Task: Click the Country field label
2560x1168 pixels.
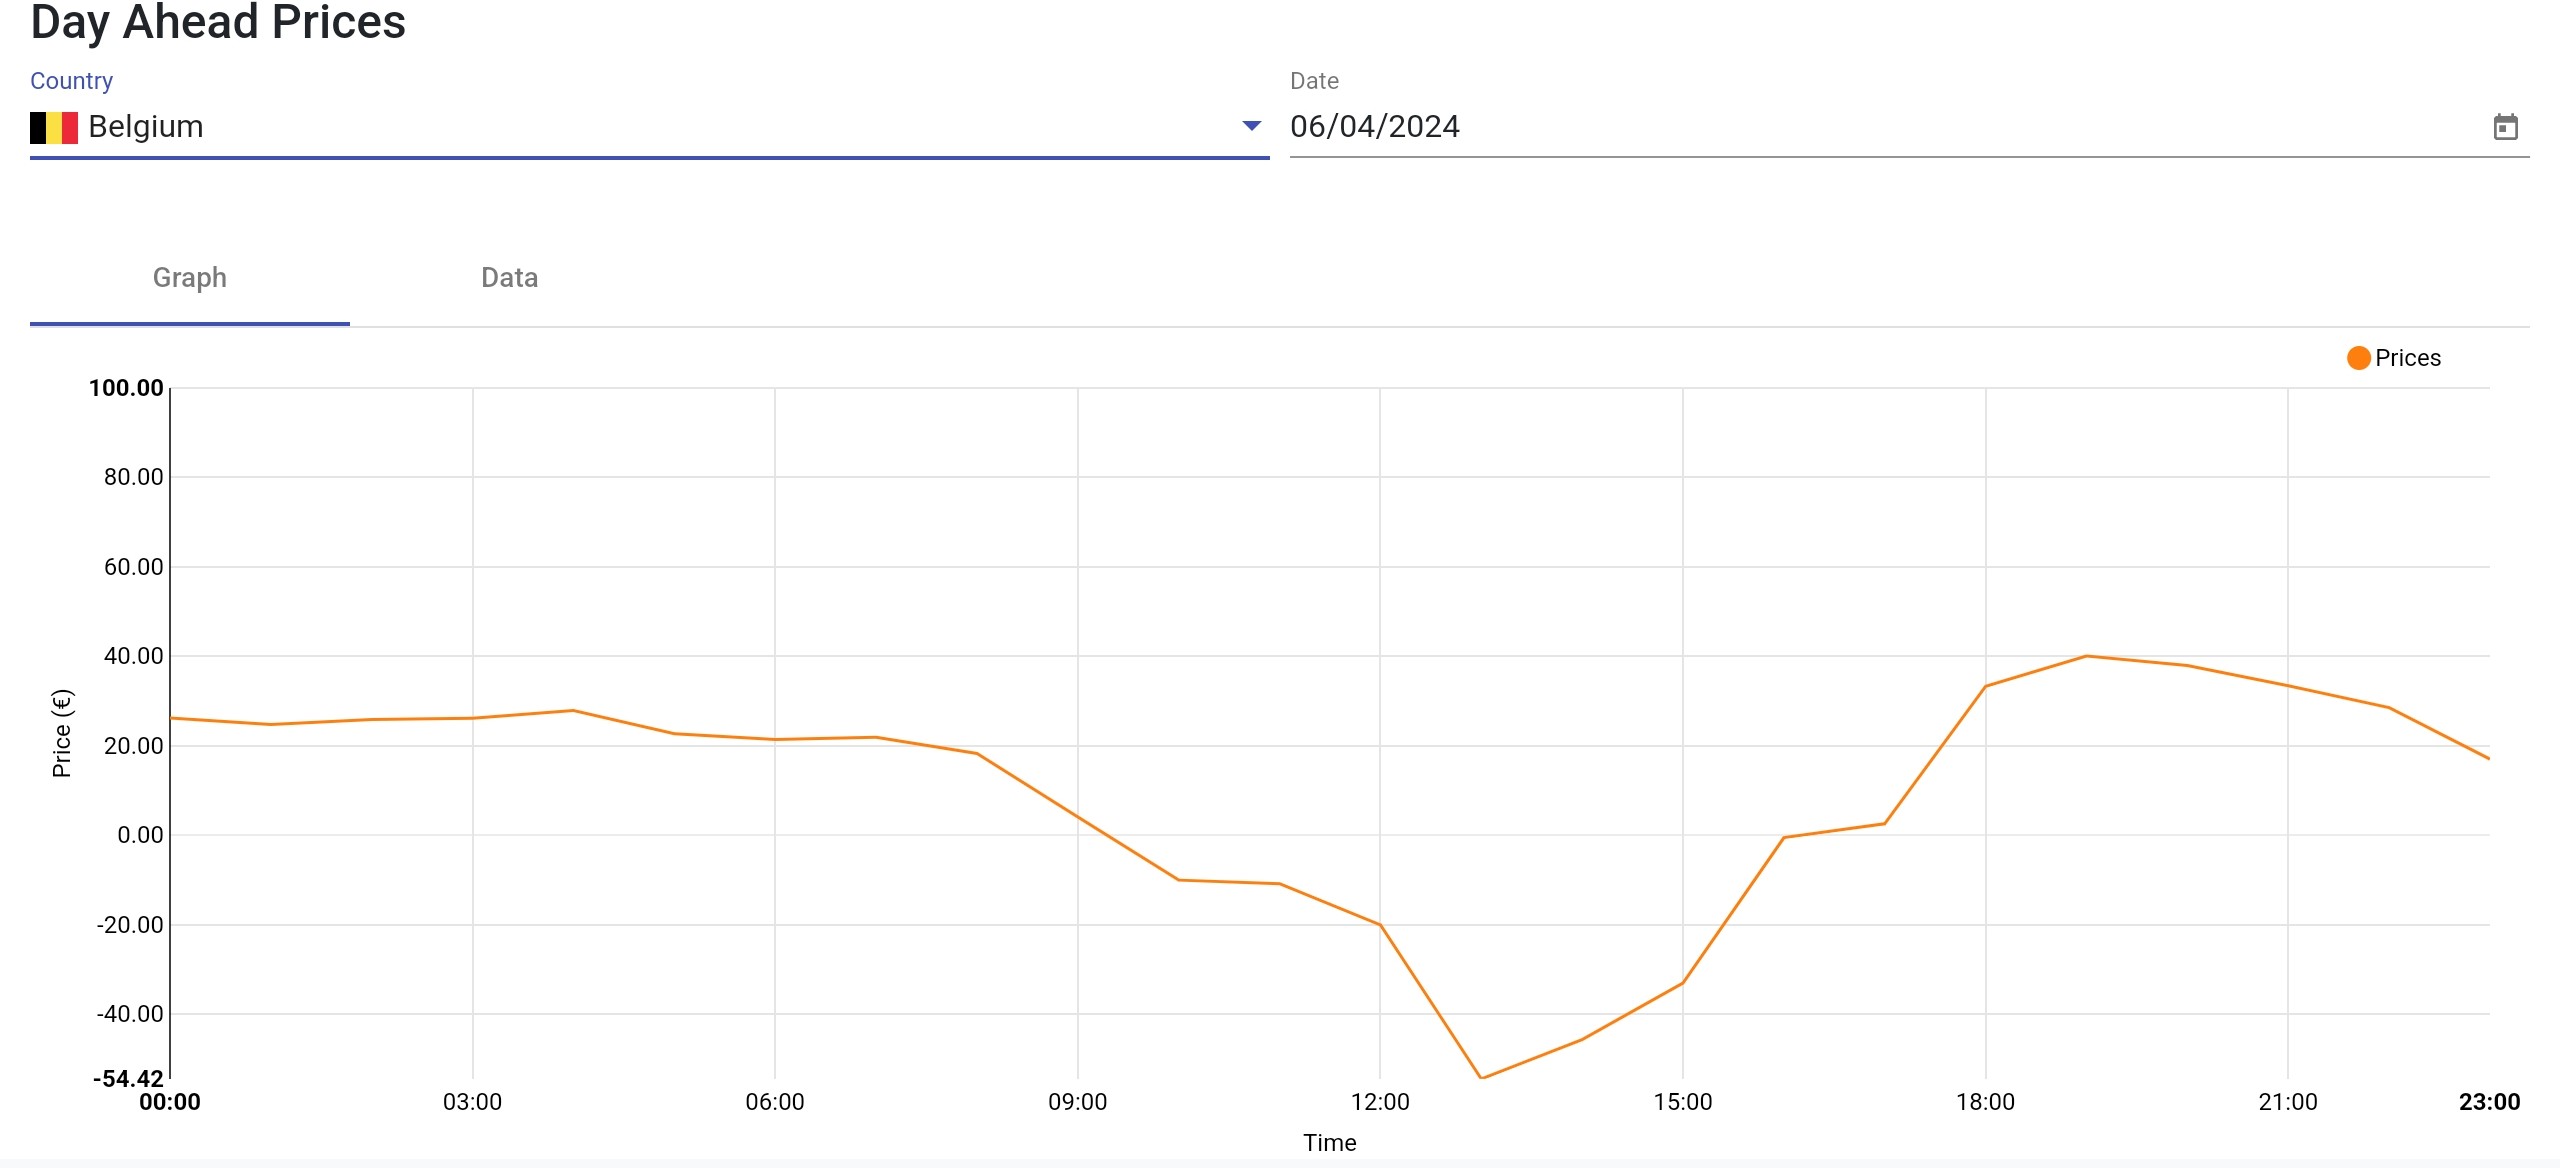Action: 71,81
